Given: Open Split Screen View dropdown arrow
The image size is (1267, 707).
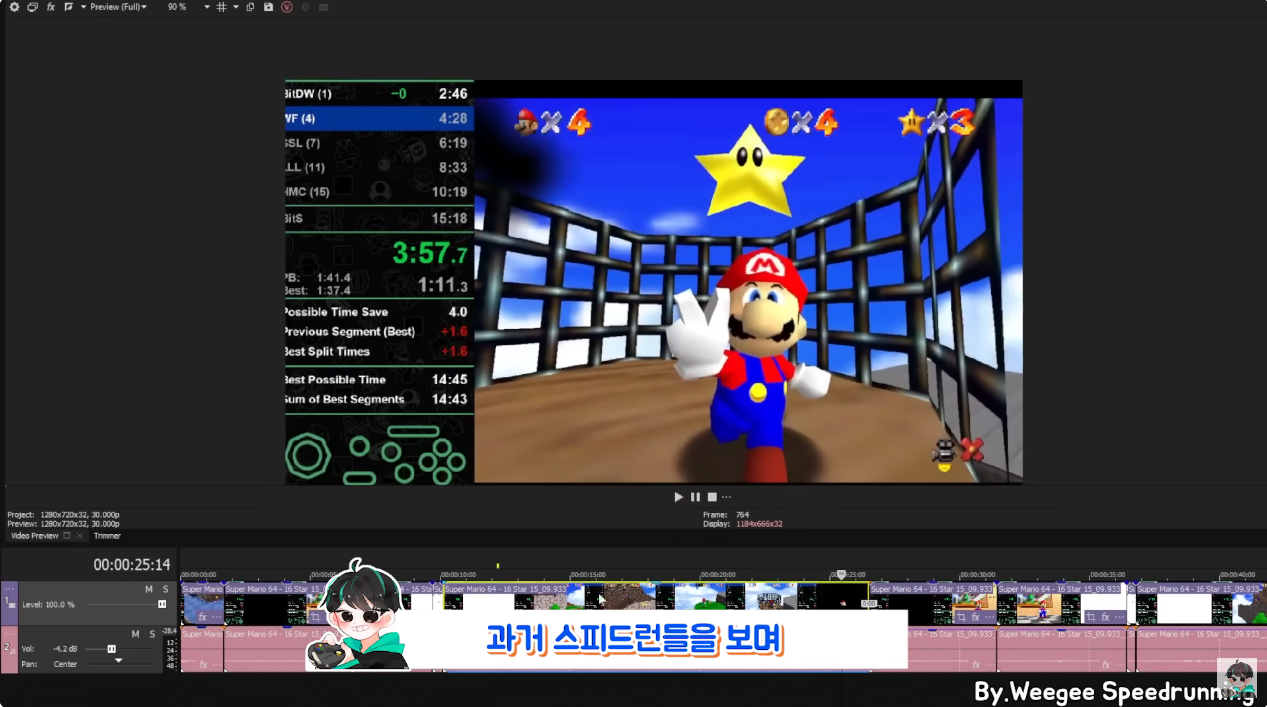Looking at the screenshot, I should [x=83, y=7].
